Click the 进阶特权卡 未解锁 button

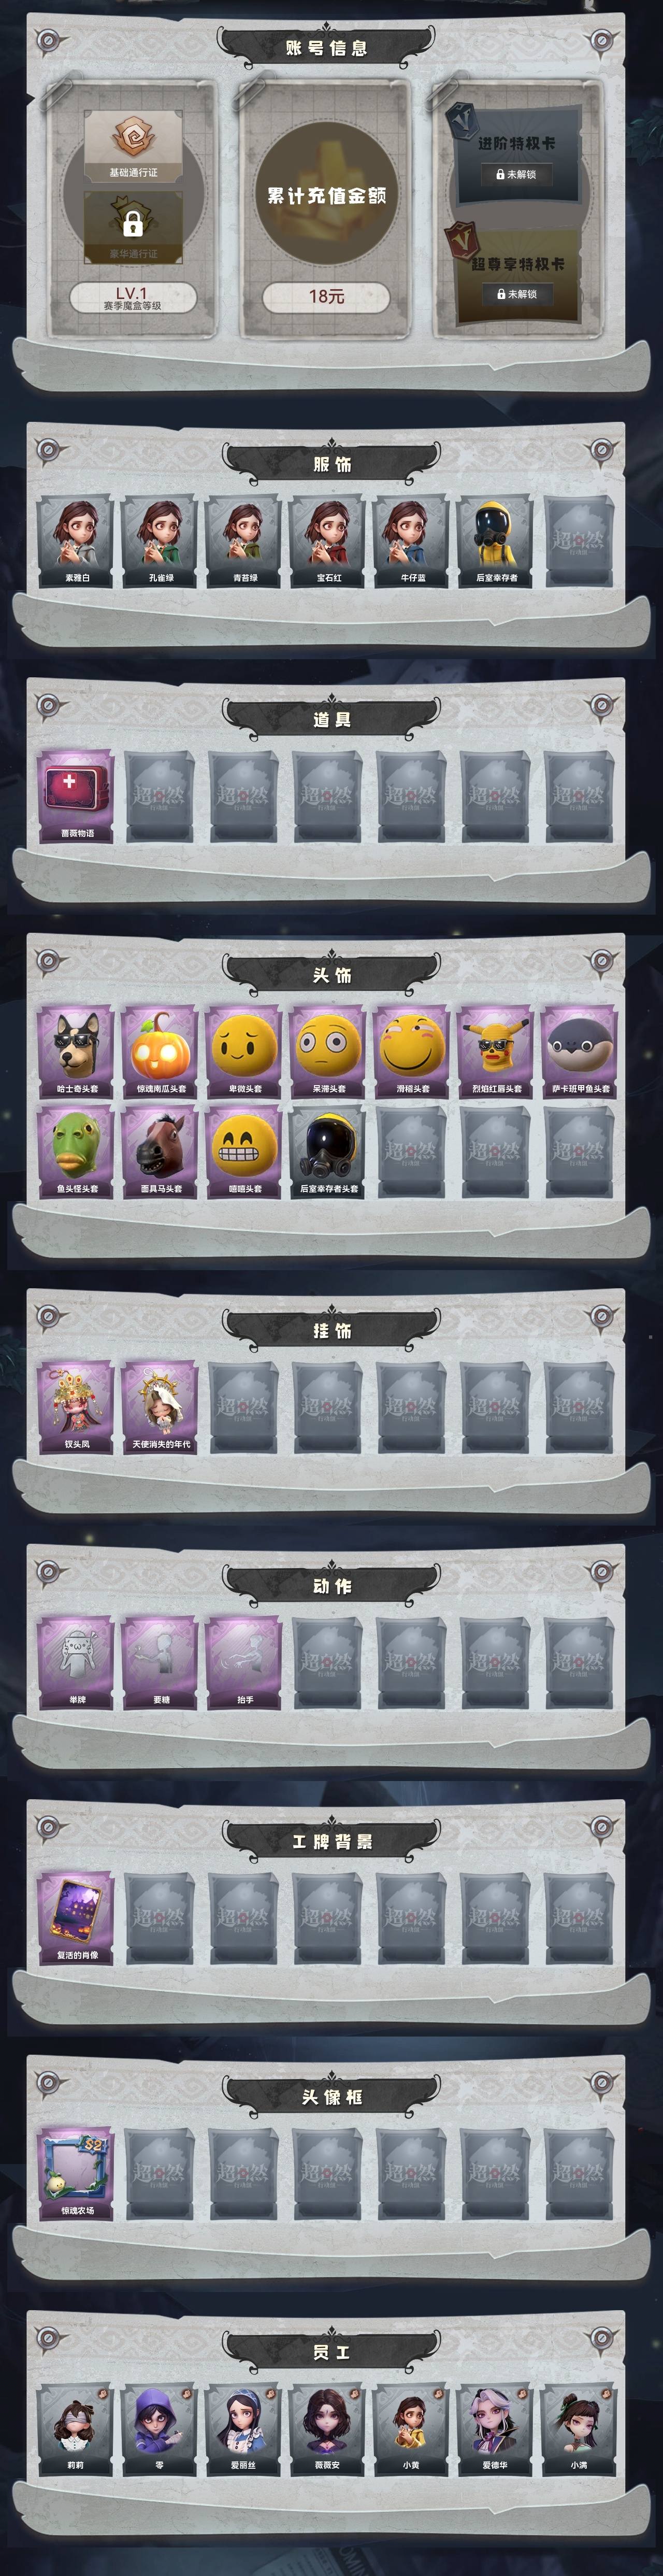516,174
